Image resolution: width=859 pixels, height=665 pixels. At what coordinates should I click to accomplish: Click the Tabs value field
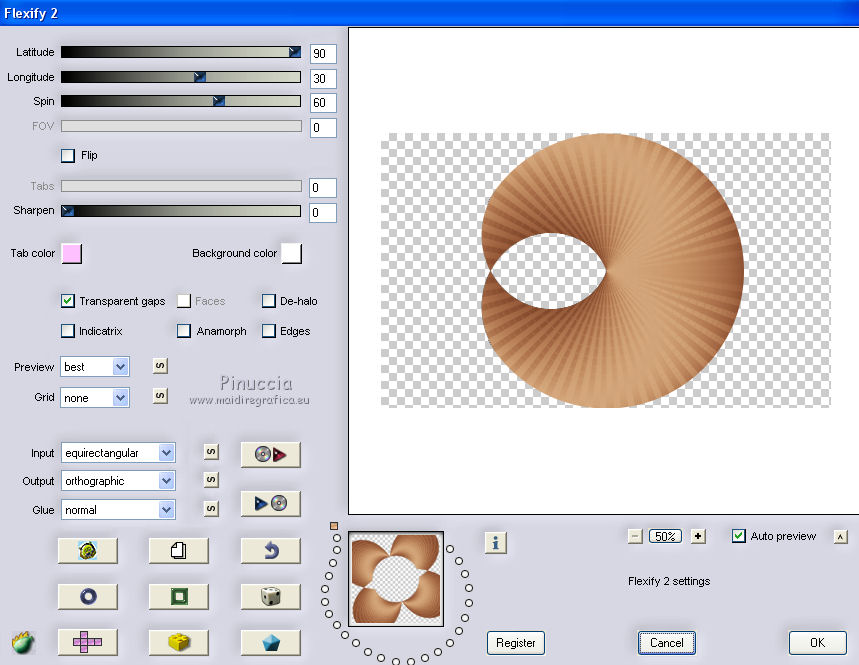pyautogui.click(x=323, y=188)
